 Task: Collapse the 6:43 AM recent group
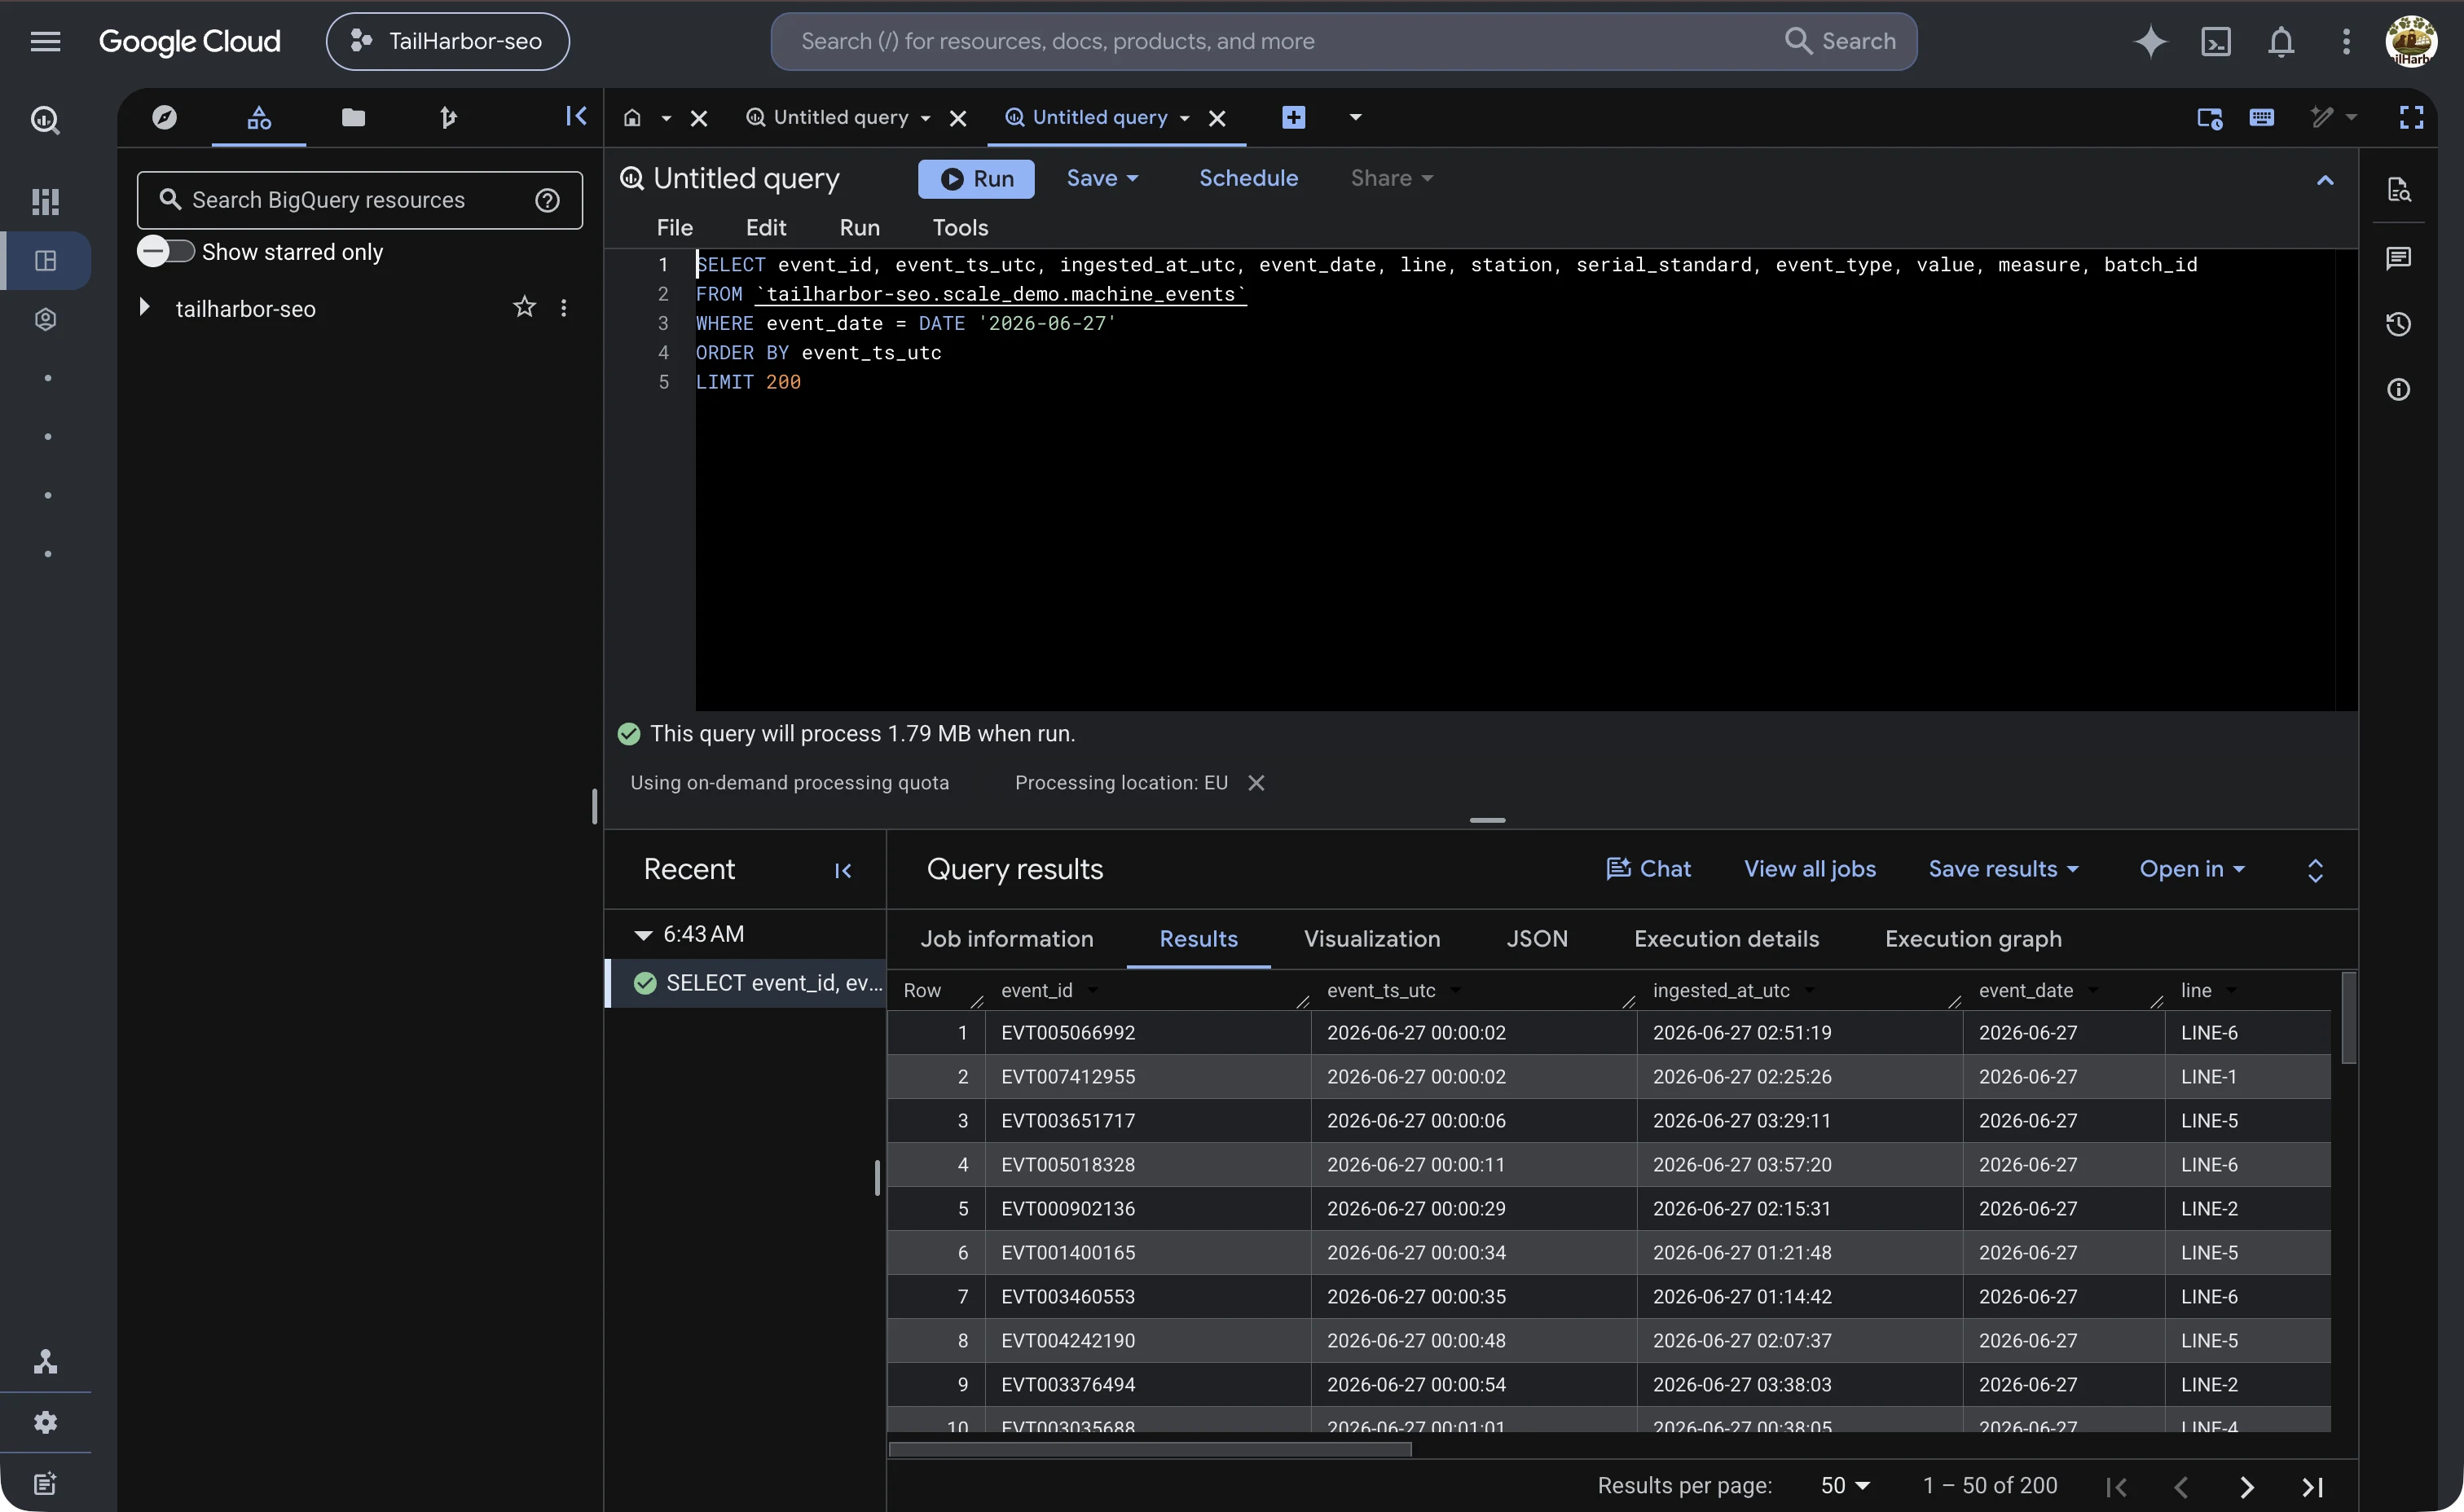point(643,935)
